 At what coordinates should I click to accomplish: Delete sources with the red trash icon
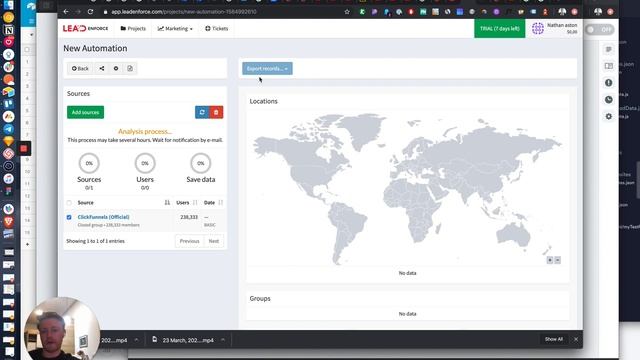[x=216, y=112]
